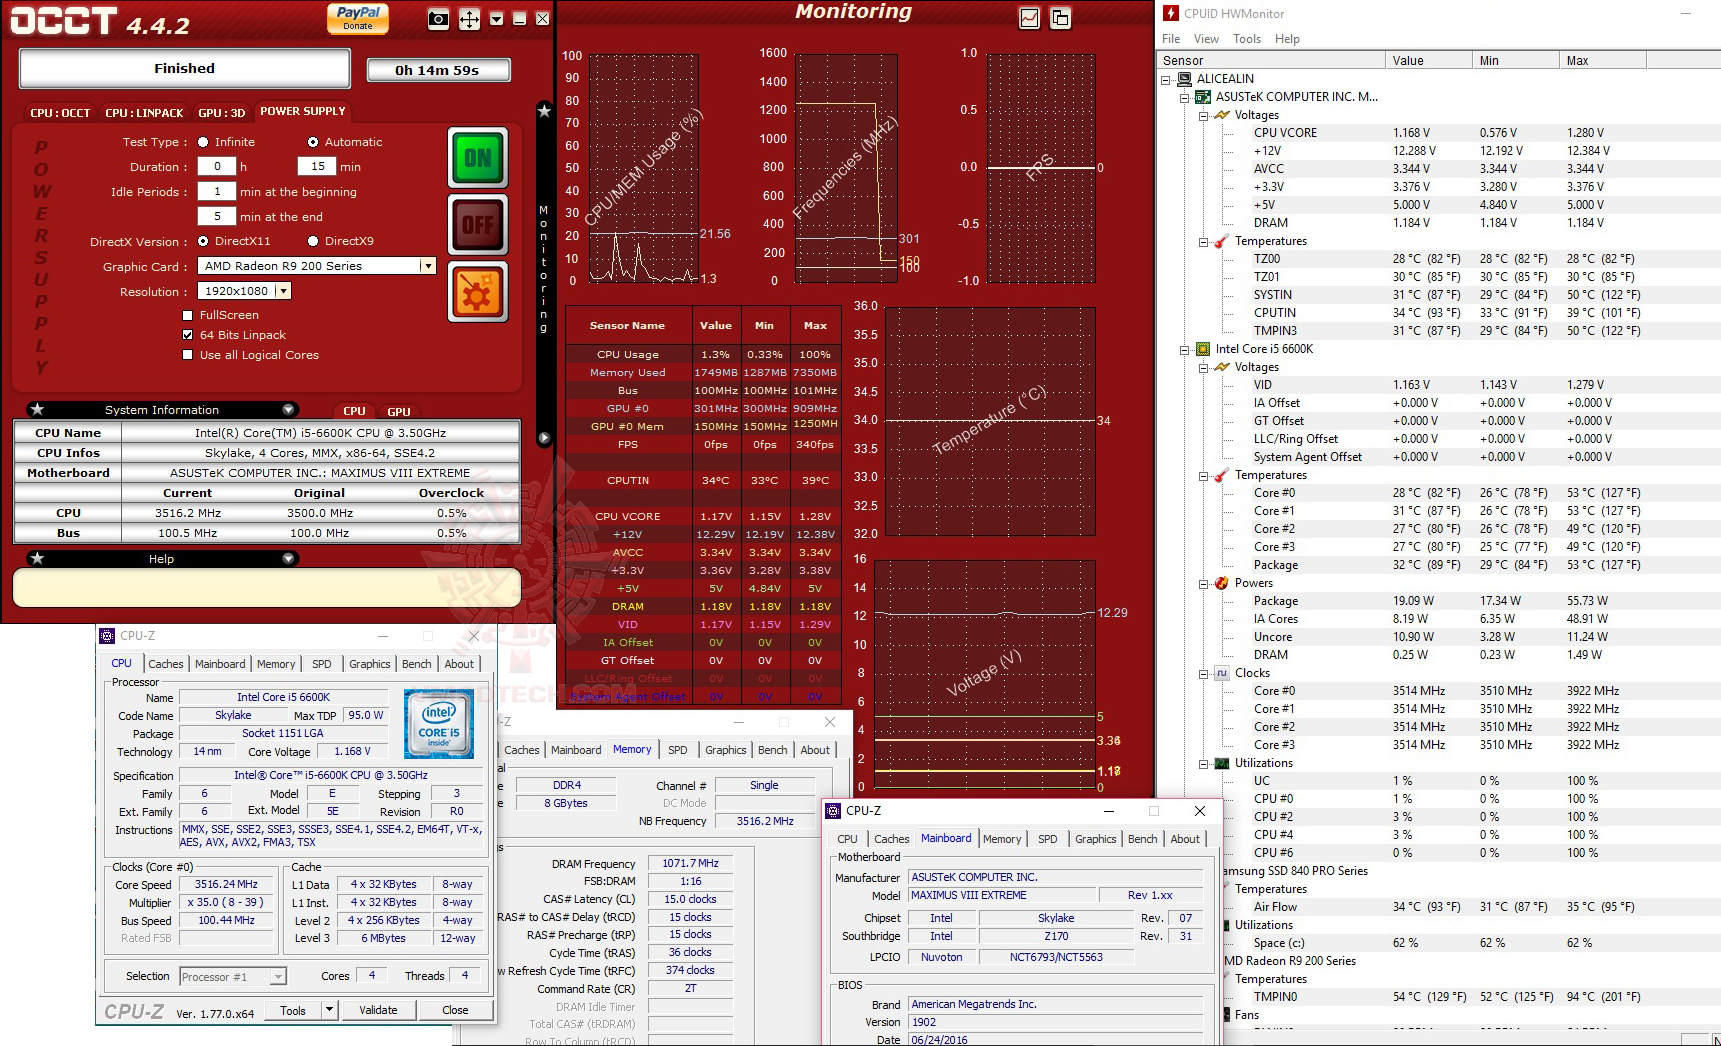Collapse the Powers node in HWMonitor
The width and height of the screenshot is (1721, 1046).
(1204, 583)
